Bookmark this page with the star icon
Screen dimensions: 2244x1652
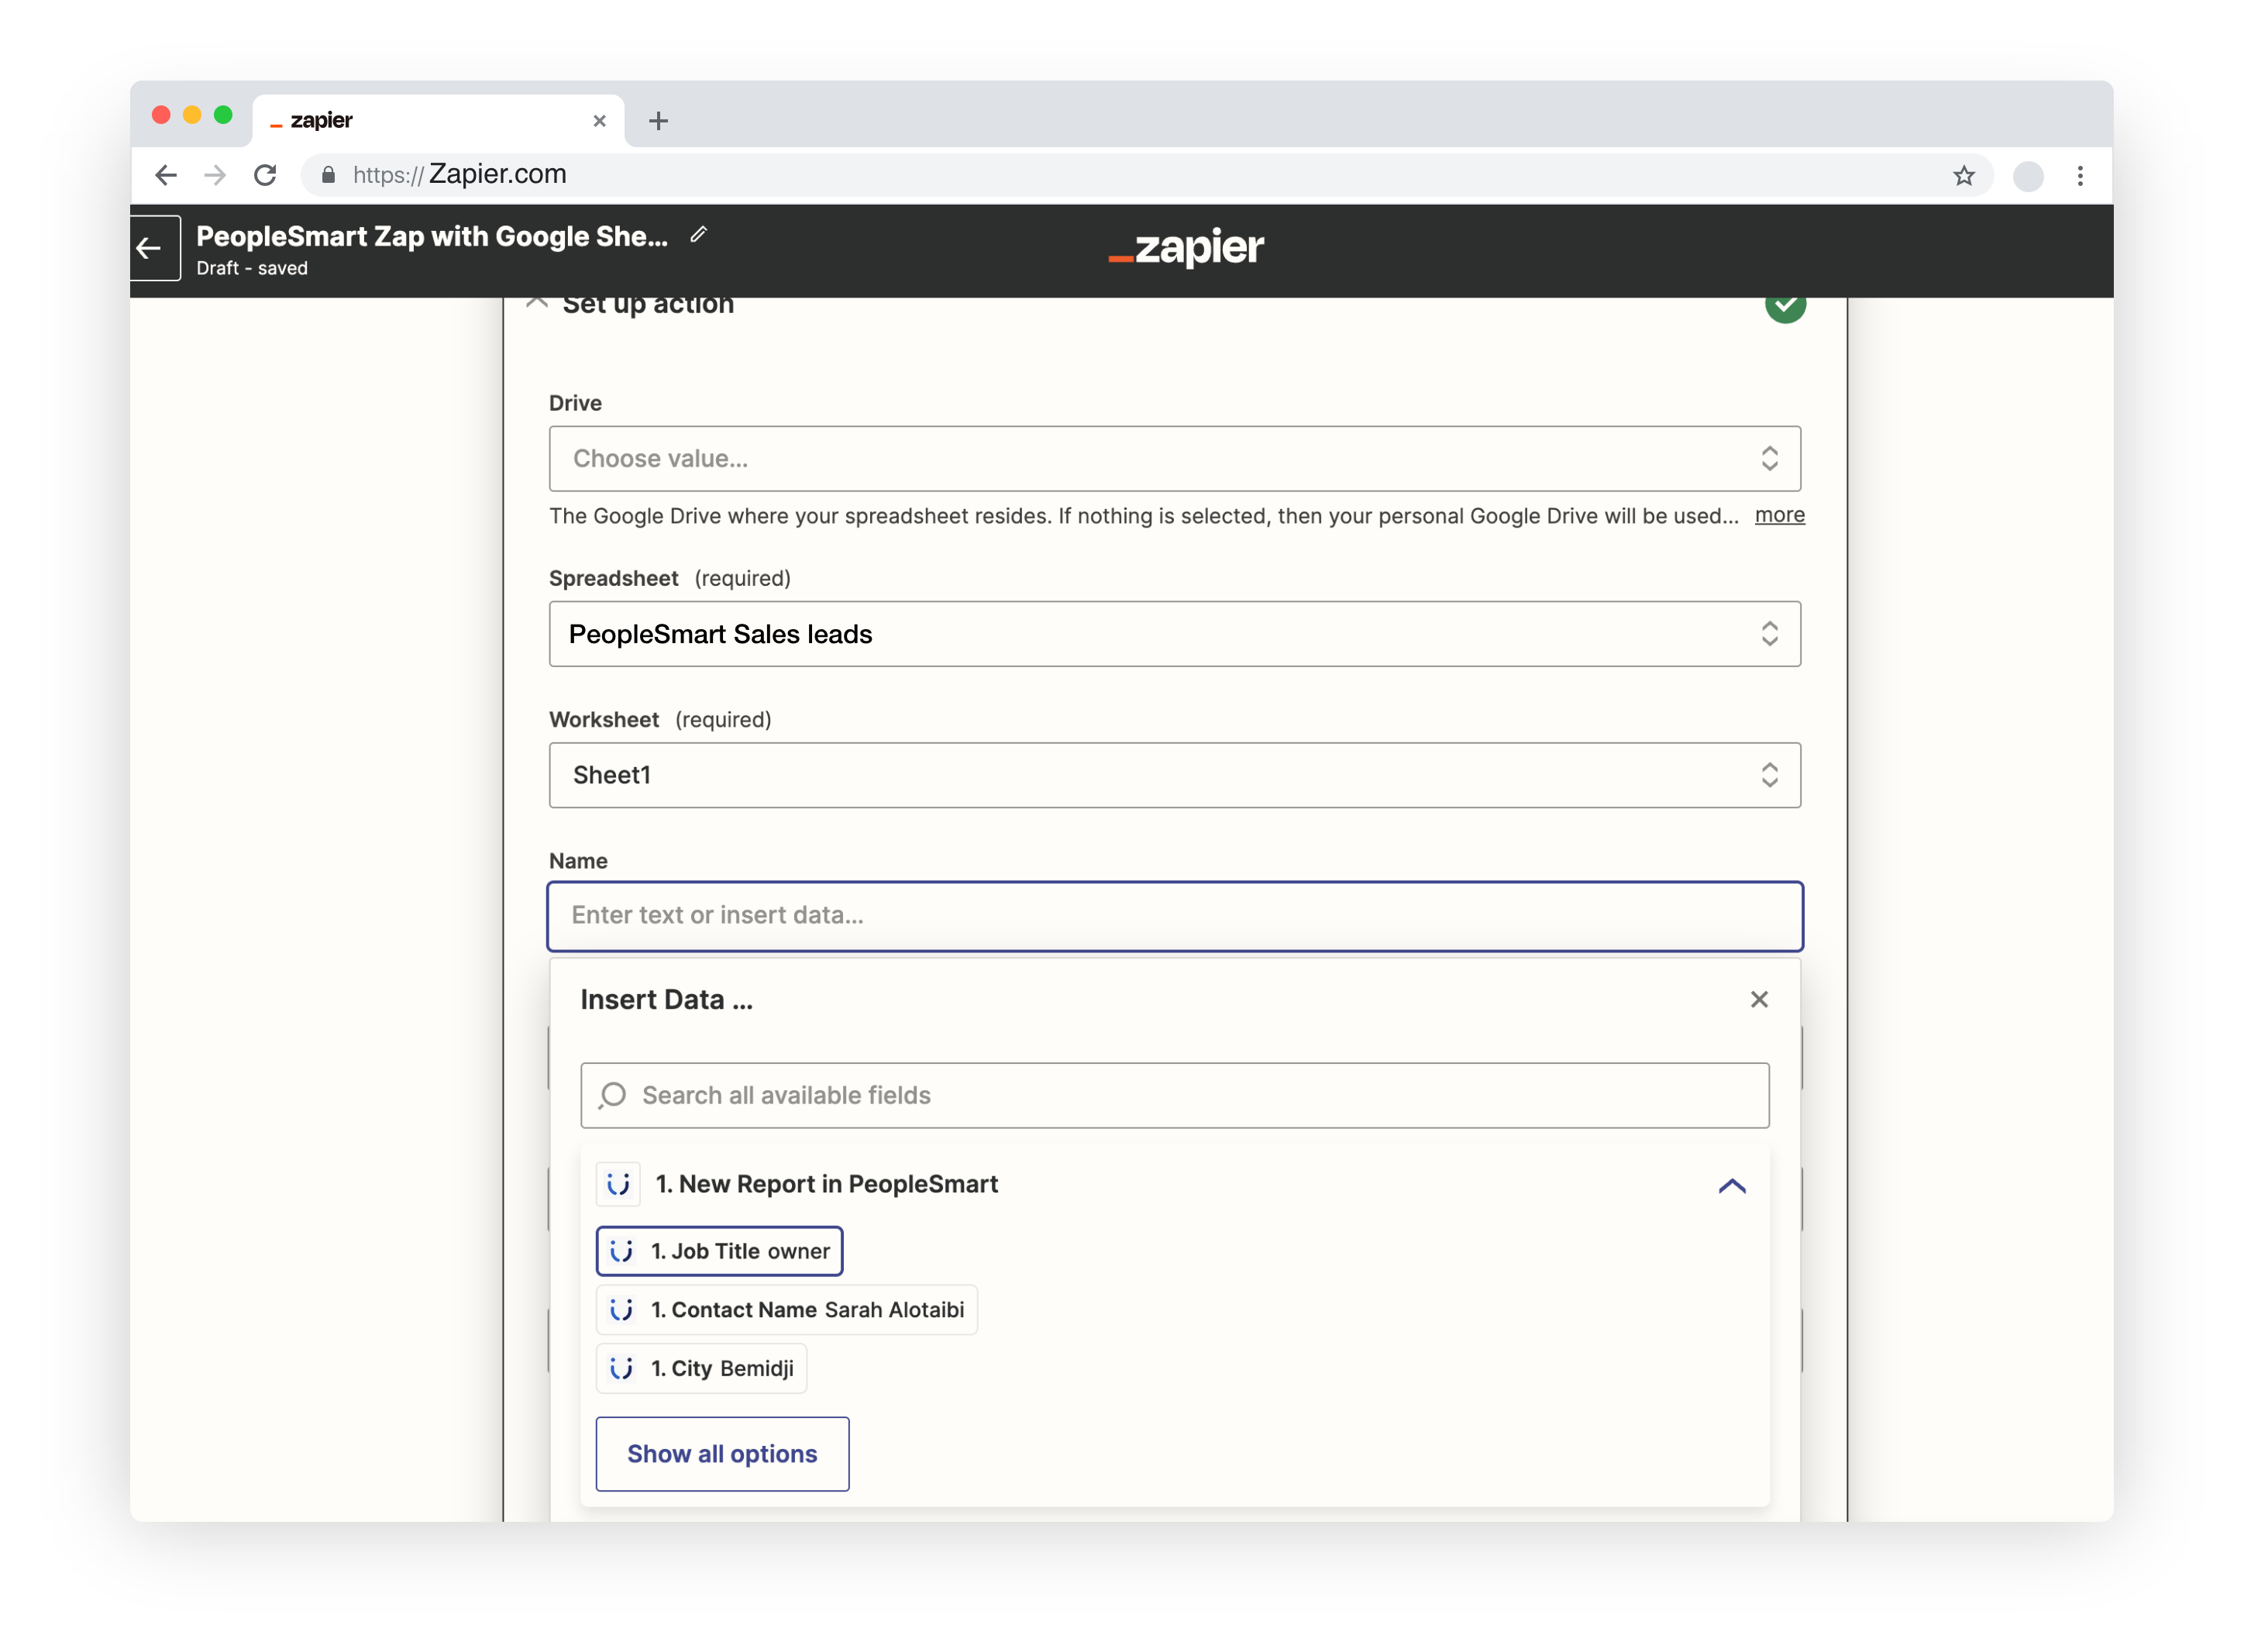point(1963,176)
